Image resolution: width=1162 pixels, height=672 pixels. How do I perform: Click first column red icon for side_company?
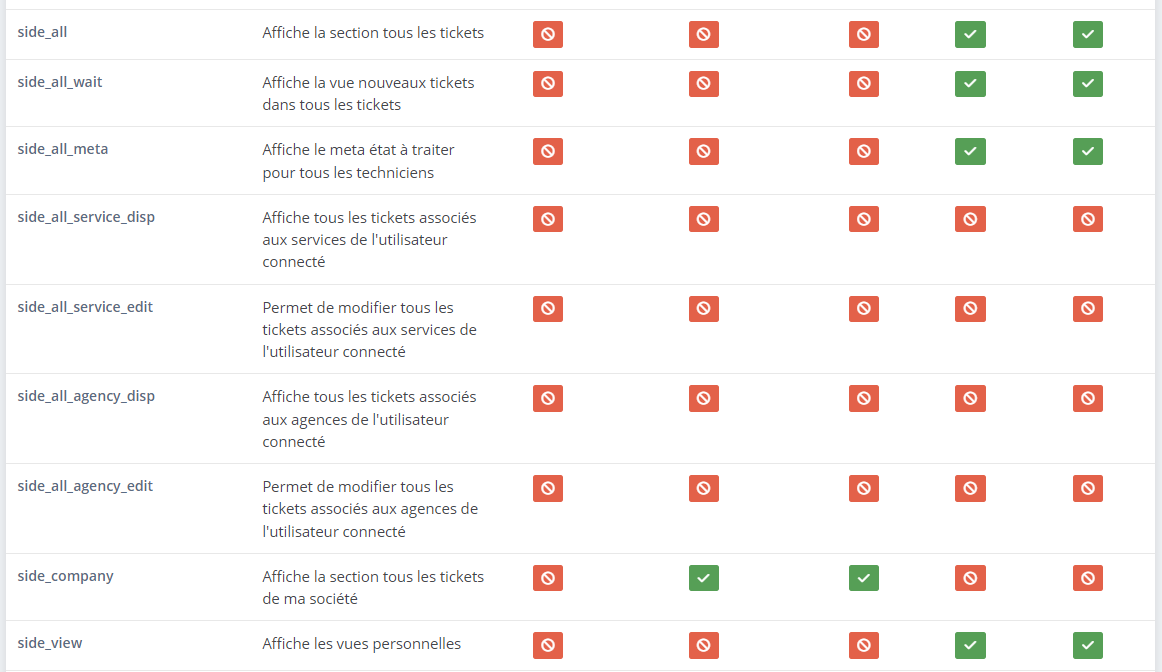(x=548, y=578)
